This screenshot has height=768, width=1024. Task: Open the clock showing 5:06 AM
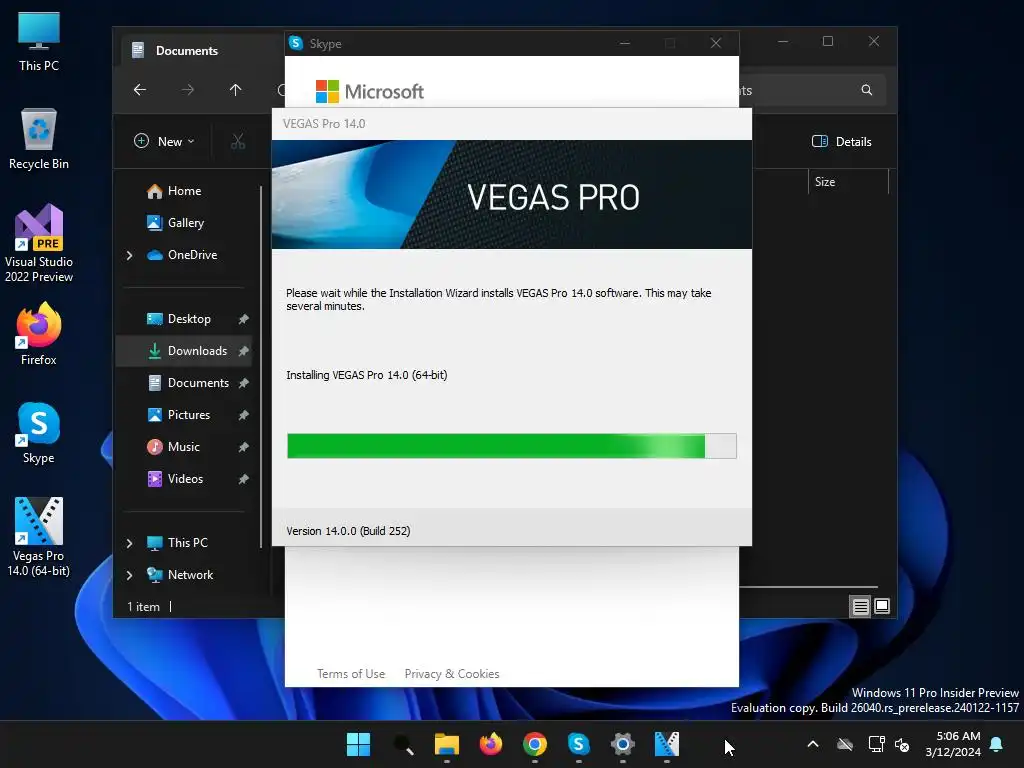(953, 744)
